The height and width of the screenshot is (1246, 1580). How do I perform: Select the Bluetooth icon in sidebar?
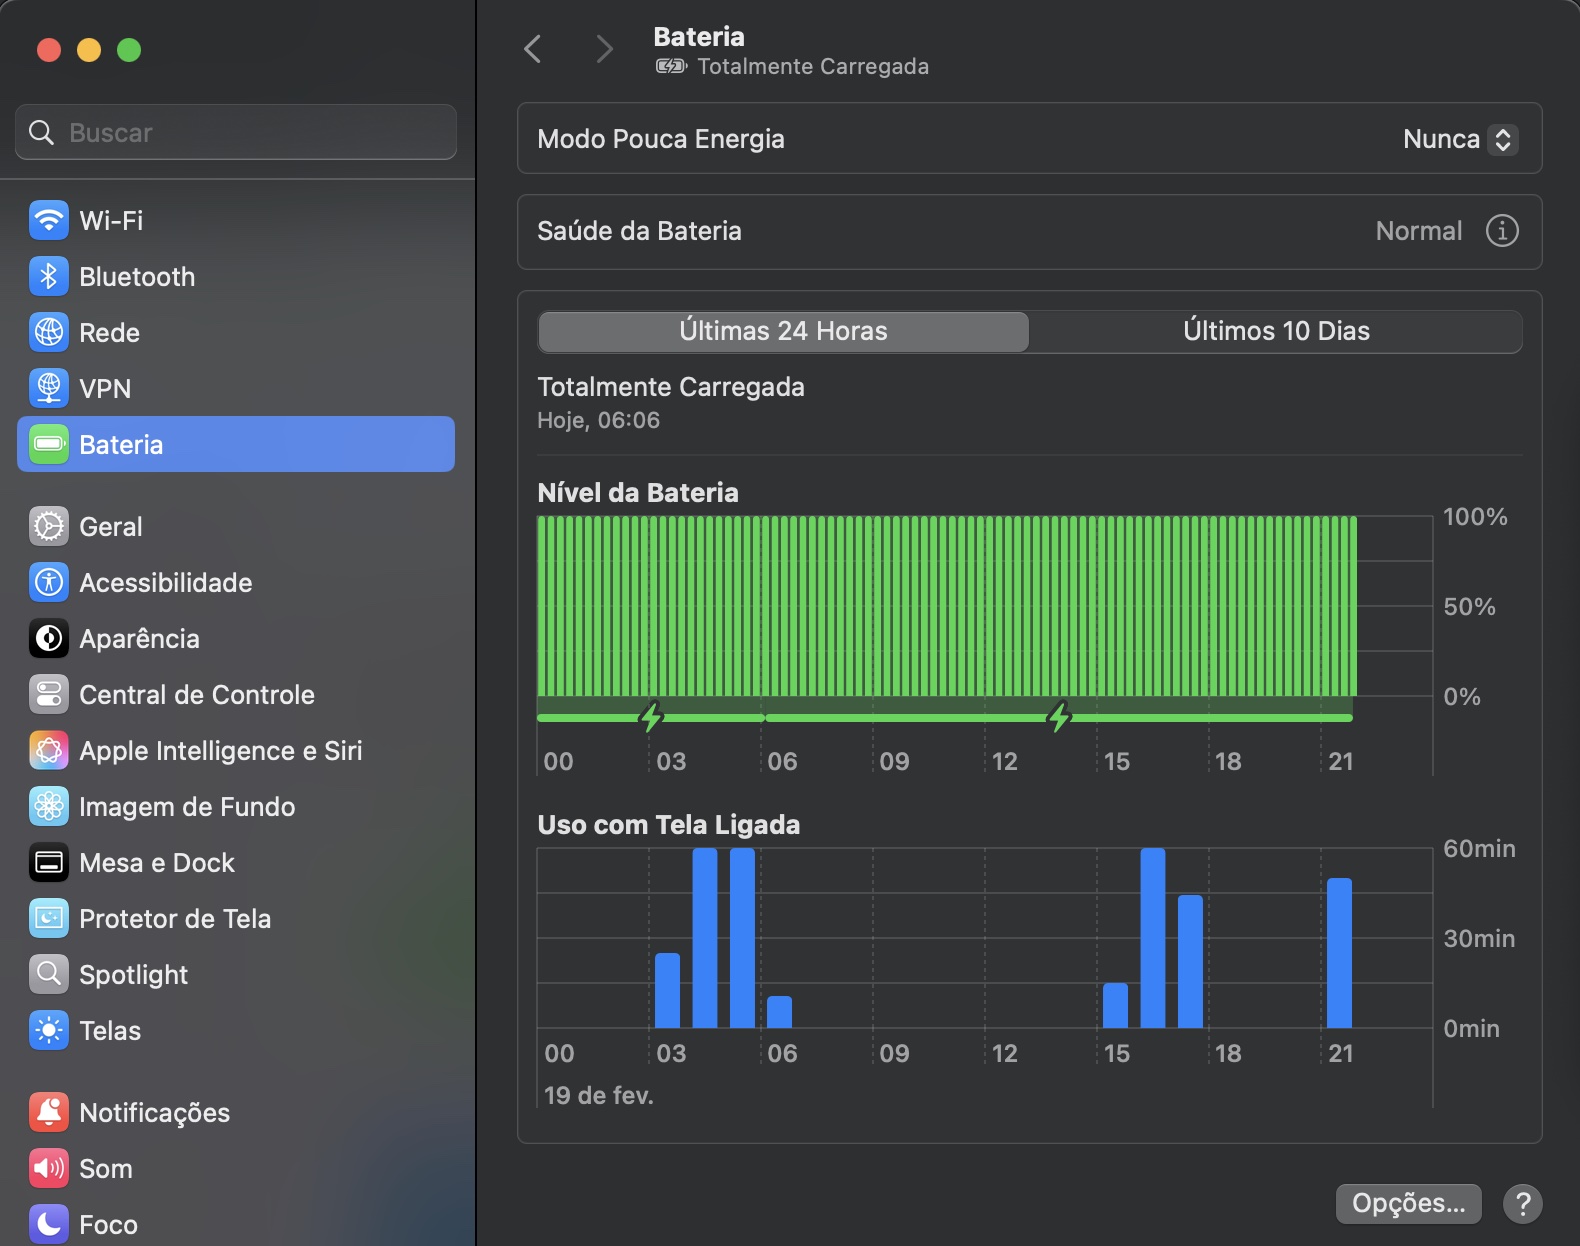pos(49,276)
